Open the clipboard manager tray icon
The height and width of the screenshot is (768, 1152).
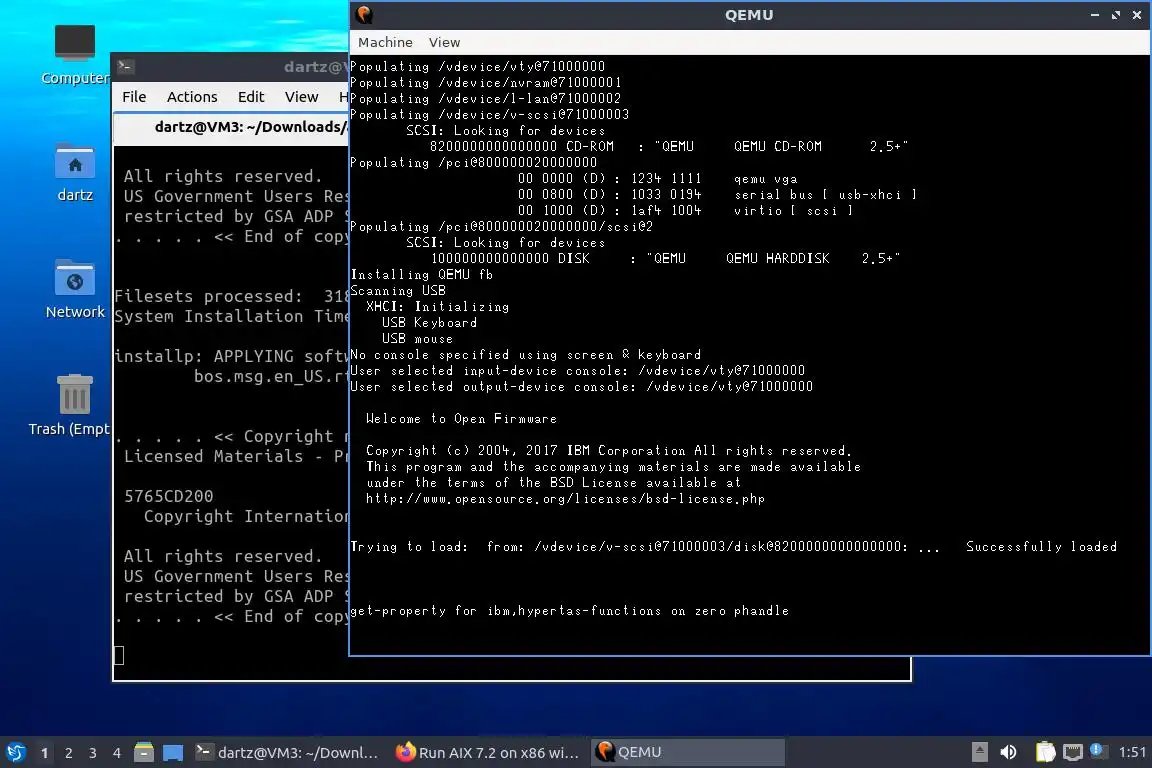coord(1045,752)
